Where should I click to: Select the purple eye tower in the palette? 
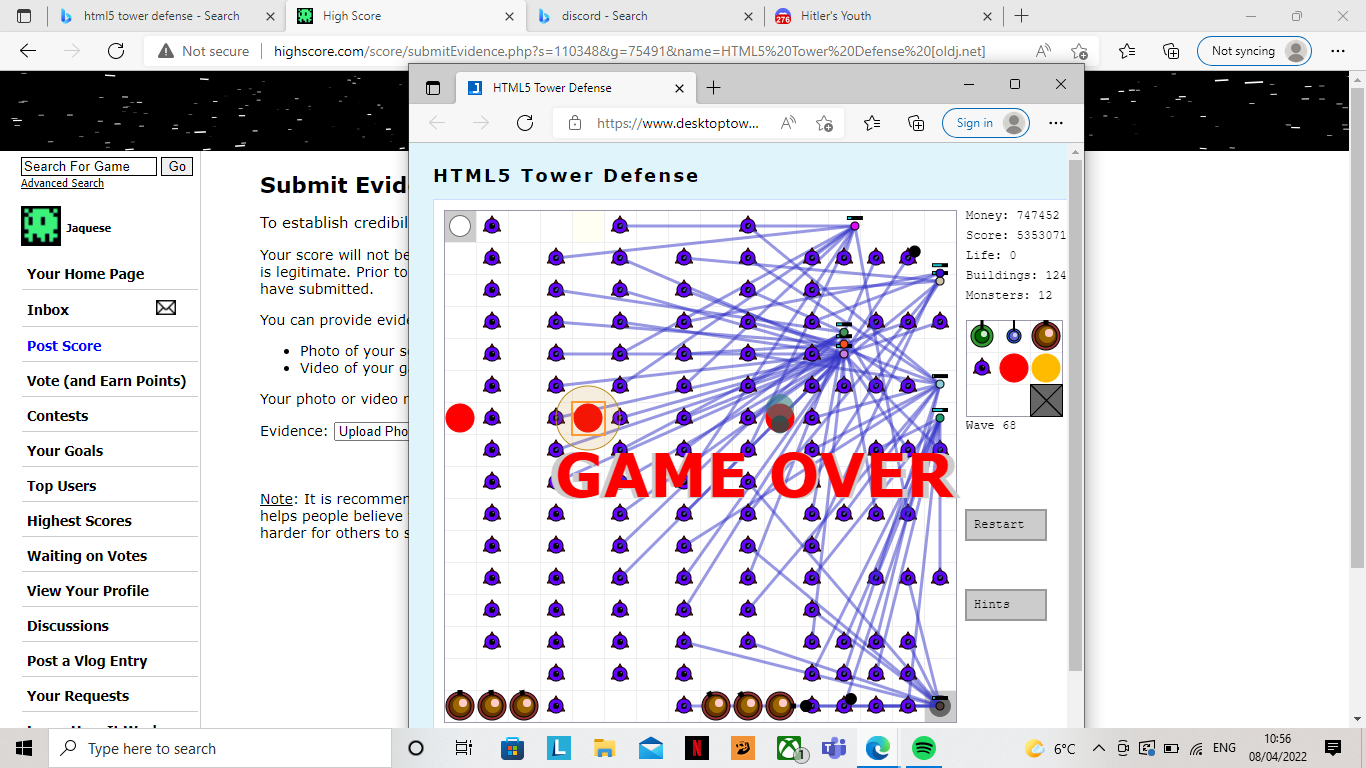[x=981, y=368]
